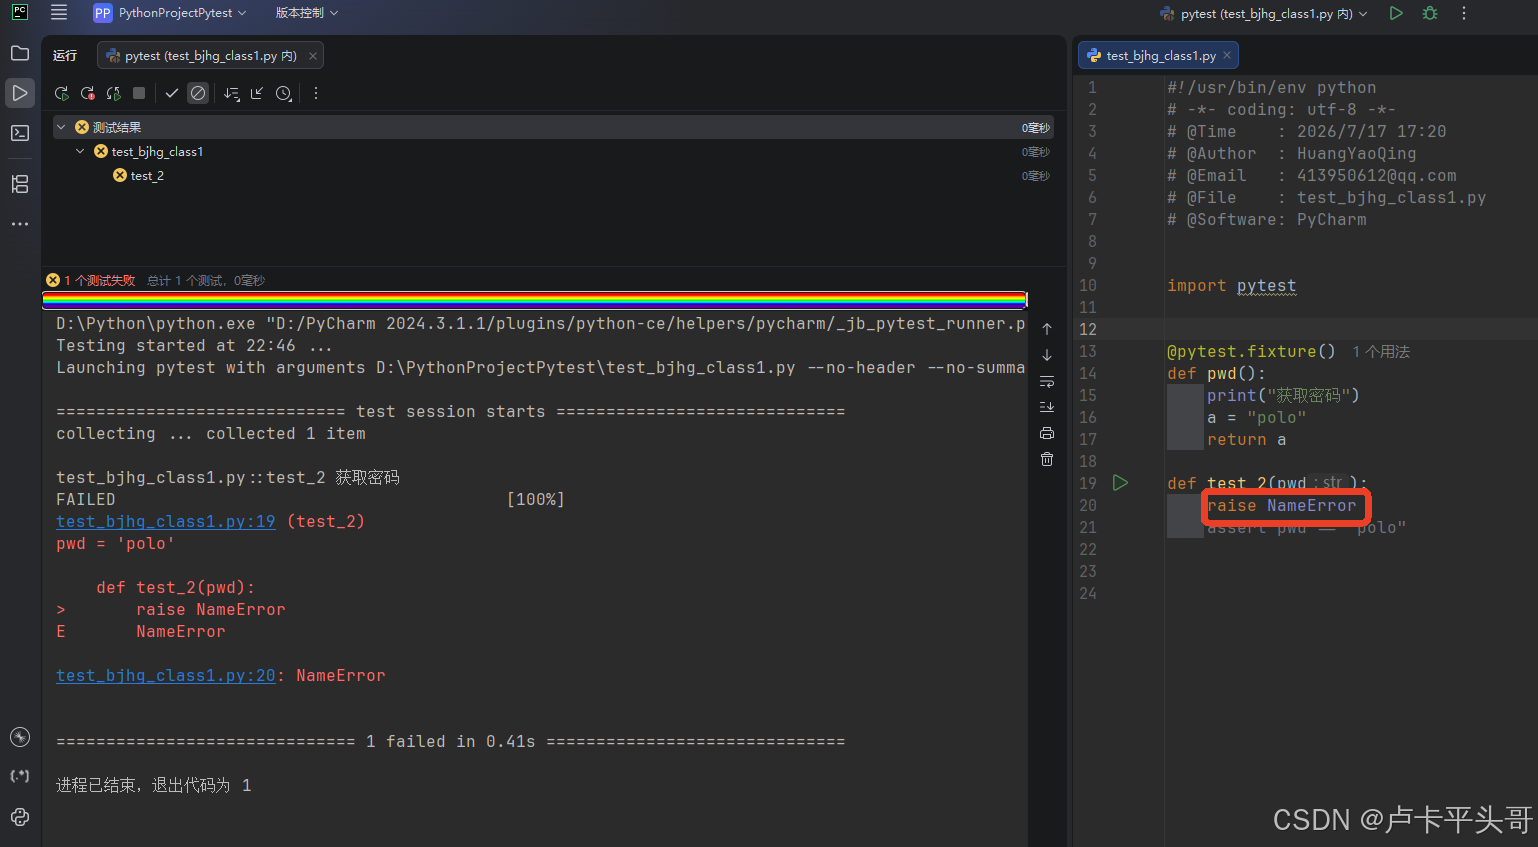The image size is (1538, 847).
Task: Open test history clock icon
Action: [284, 93]
